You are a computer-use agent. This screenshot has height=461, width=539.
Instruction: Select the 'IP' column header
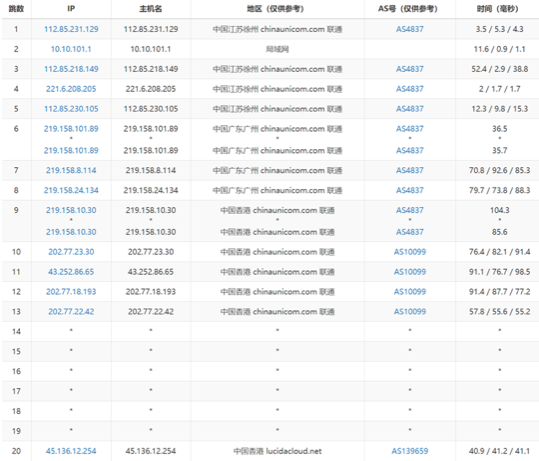[71, 9]
